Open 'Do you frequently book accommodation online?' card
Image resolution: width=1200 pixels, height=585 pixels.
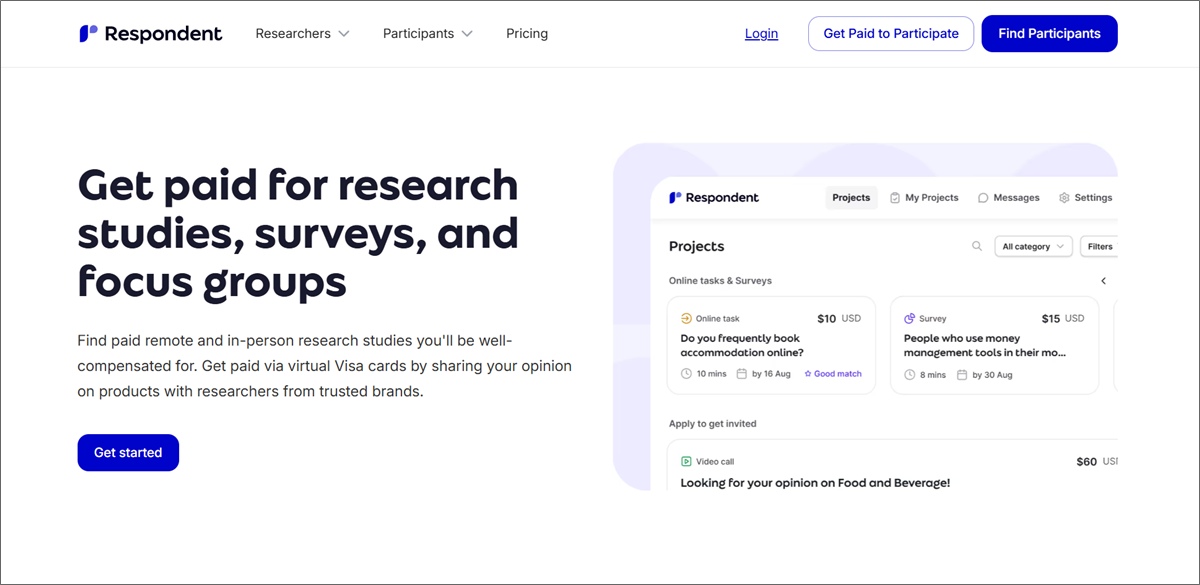click(x=771, y=345)
